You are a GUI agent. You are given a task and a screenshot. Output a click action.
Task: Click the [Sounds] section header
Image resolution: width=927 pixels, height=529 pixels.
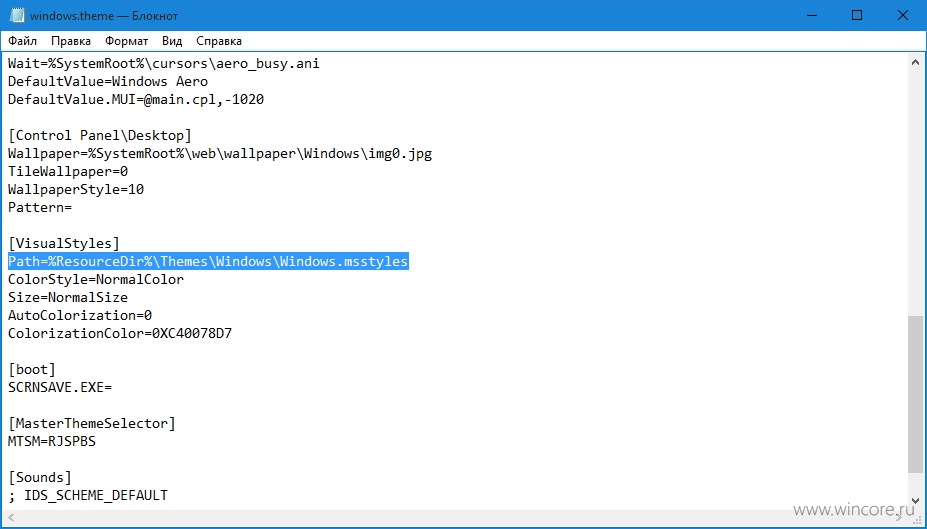[40, 477]
